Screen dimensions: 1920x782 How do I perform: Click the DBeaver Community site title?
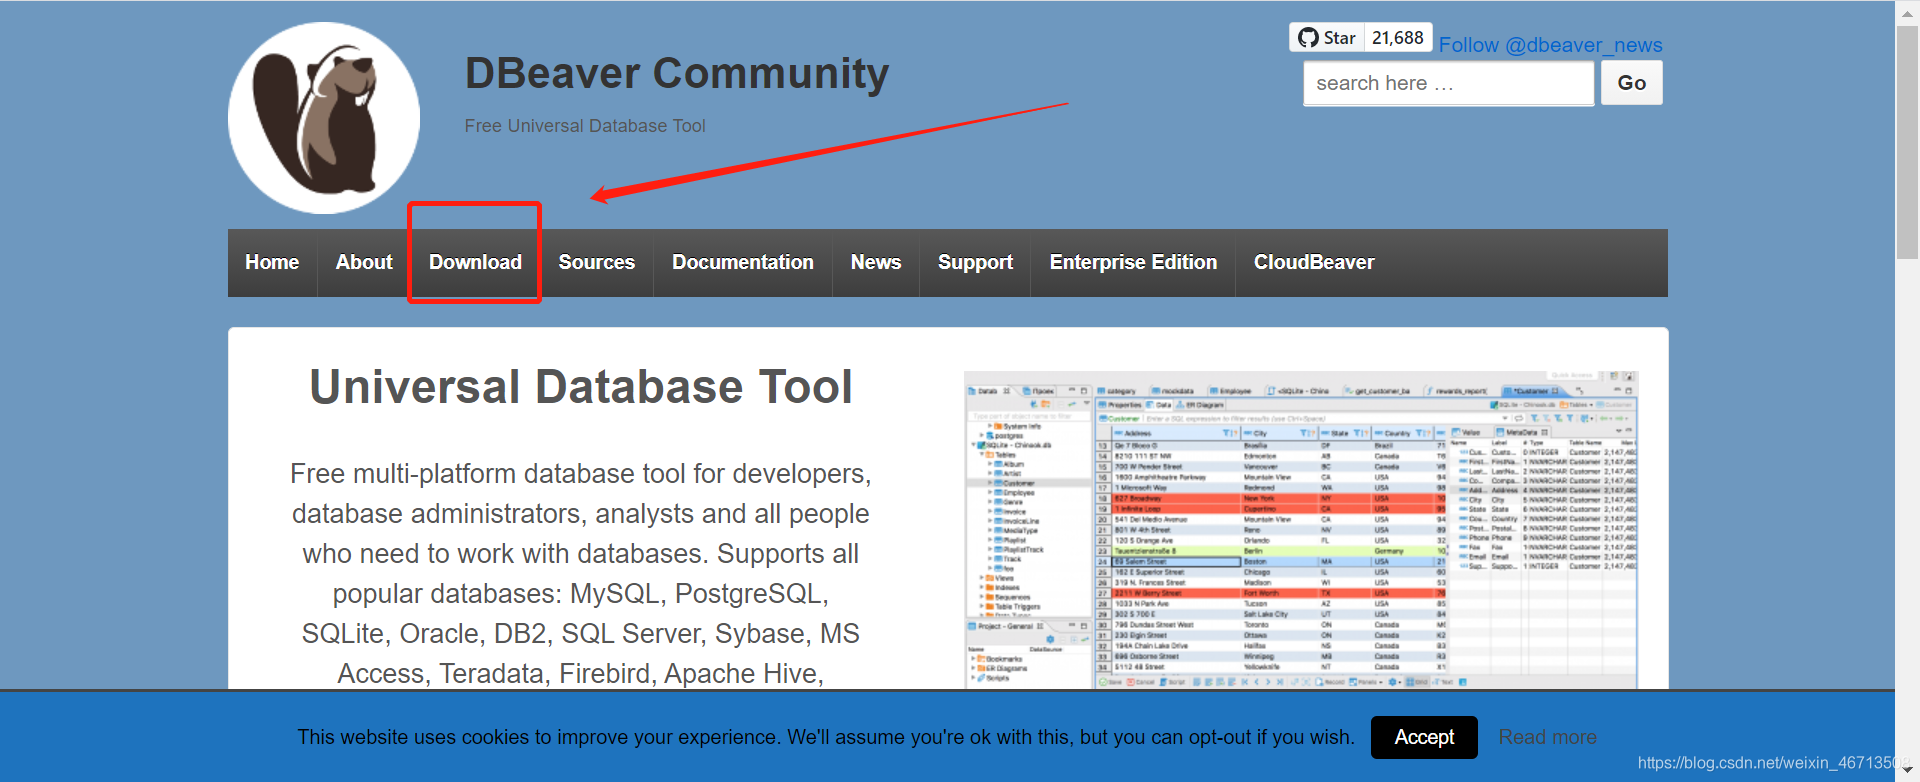click(x=677, y=74)
